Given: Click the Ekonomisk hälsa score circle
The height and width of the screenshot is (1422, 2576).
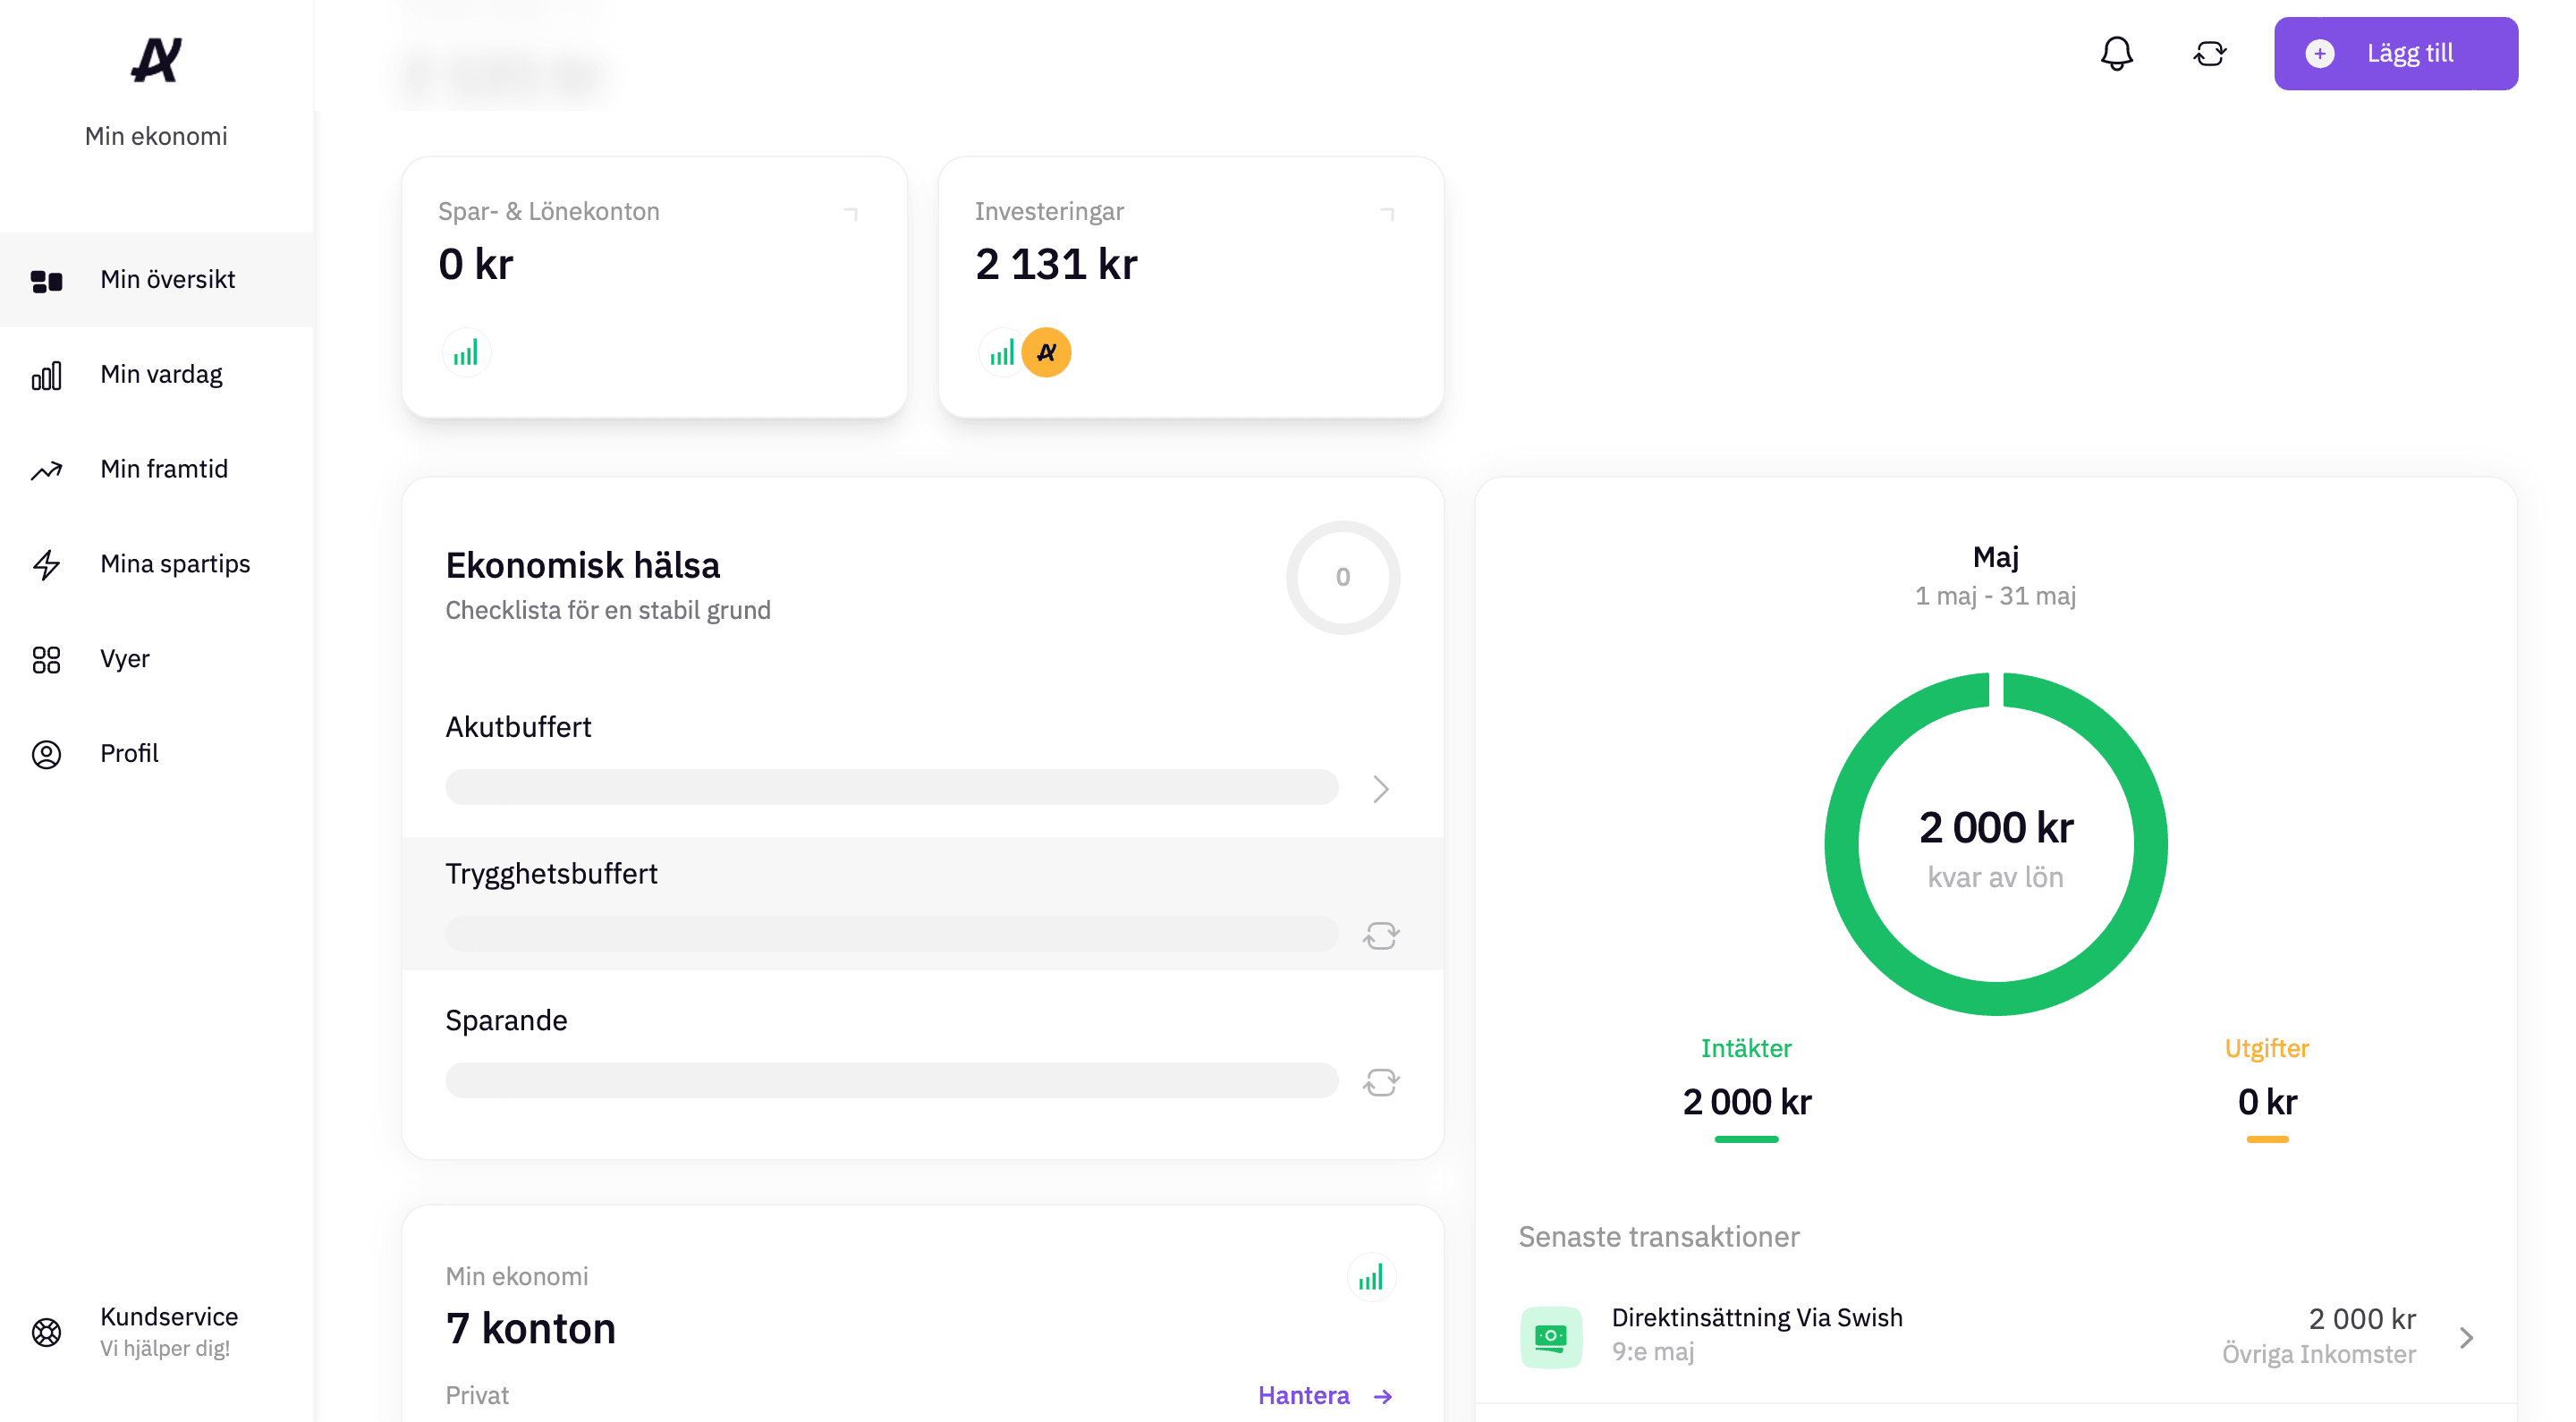Looking at the screenshot, I should [1342, 577].
